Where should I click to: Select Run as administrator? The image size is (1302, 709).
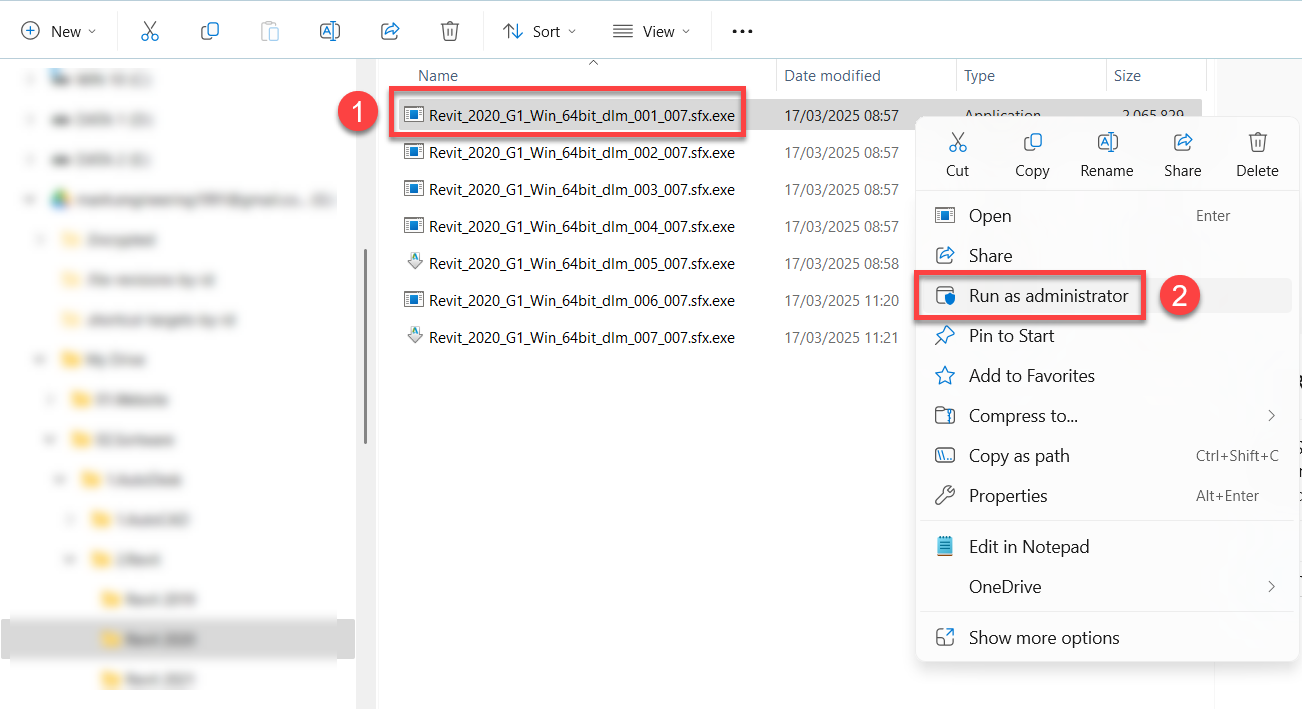click(x=1105, y=296)
